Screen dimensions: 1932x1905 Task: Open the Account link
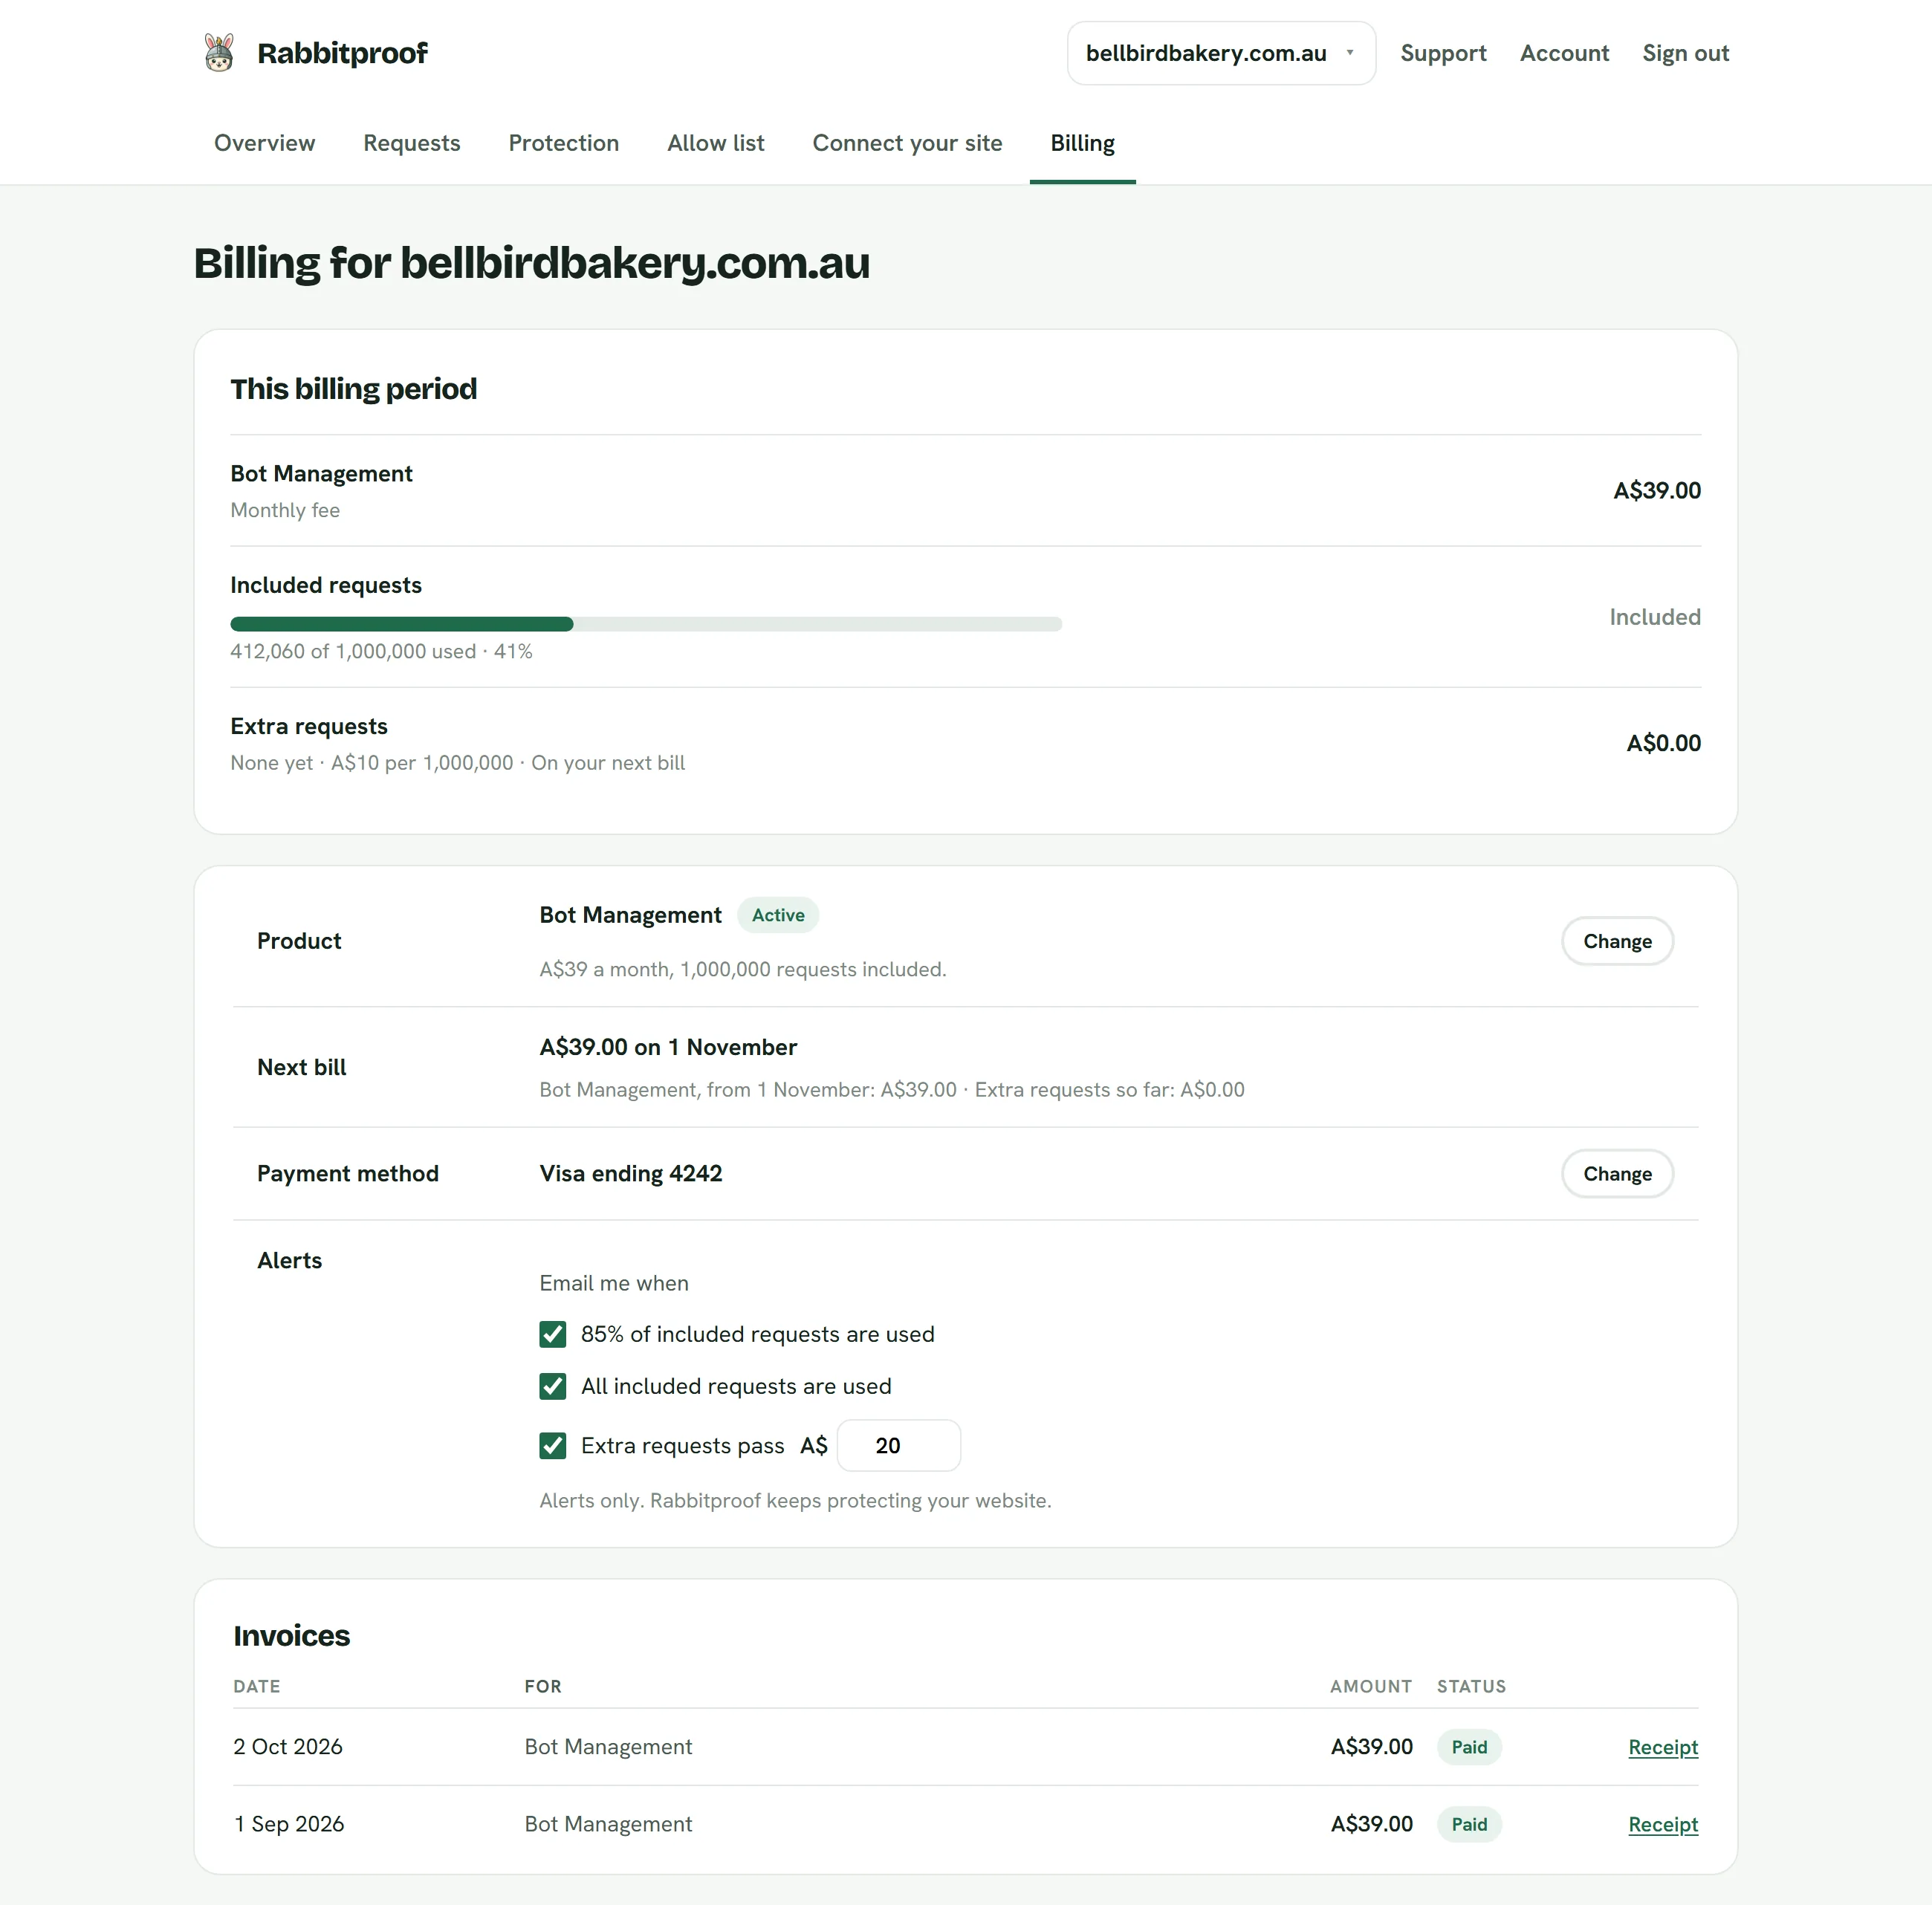(1564, 53)
